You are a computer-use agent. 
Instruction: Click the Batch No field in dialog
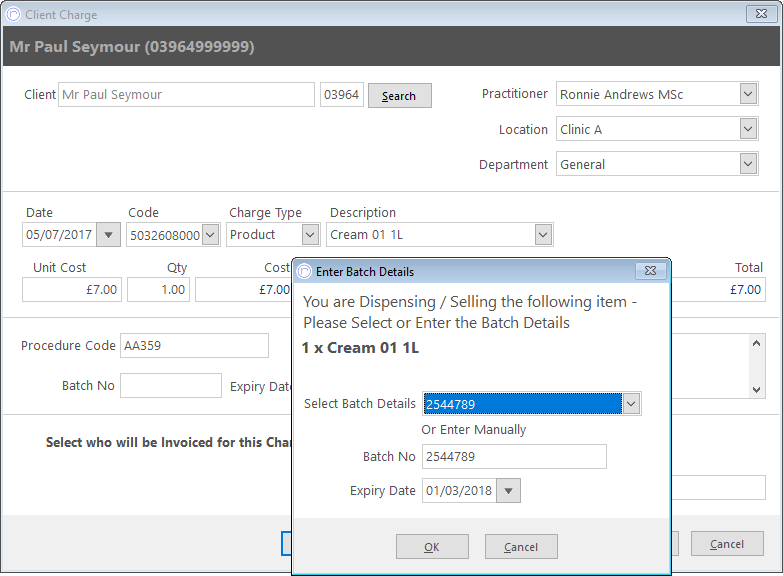514,457
